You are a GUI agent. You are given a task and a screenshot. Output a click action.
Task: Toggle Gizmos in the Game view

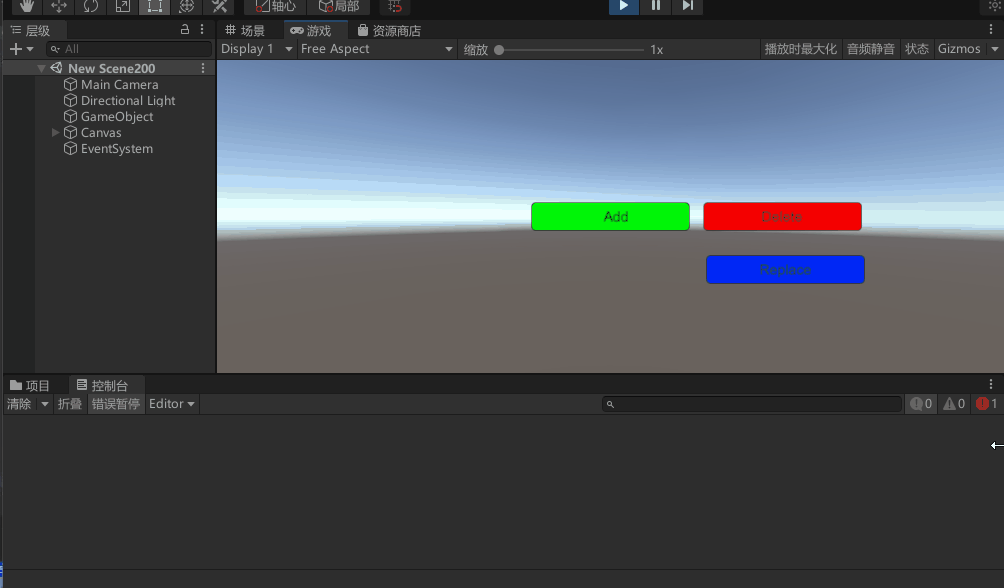pyautogui.click(x=959, y=49)
